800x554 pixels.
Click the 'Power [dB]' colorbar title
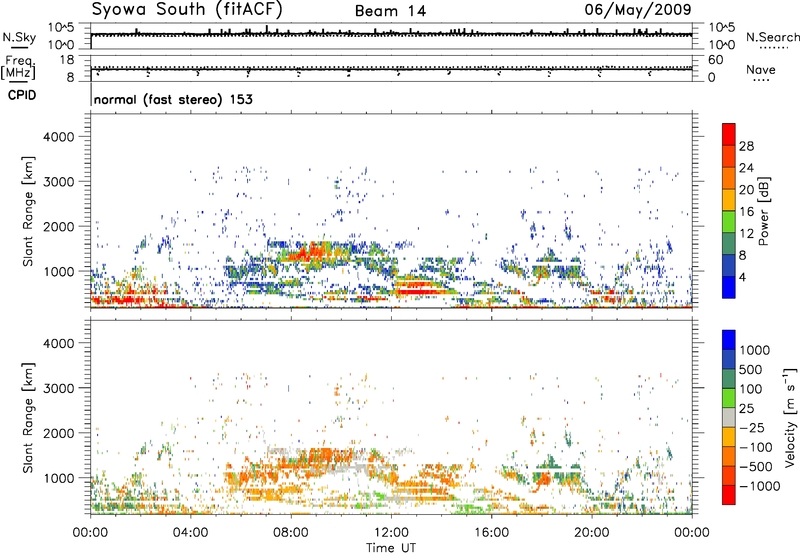point(763,211)
